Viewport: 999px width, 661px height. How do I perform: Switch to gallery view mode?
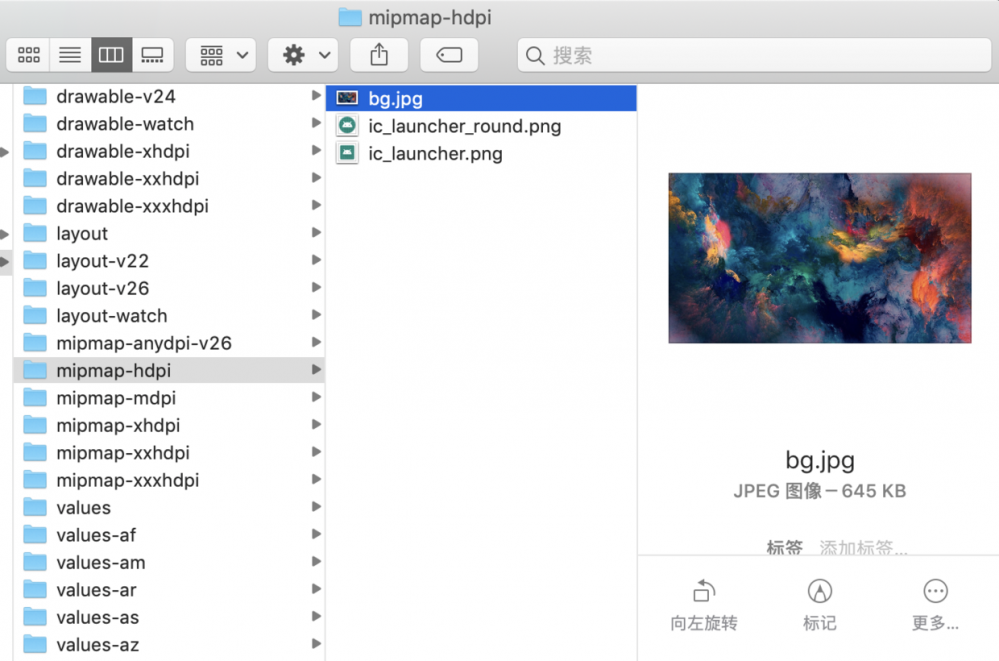(x=152, y=55)
